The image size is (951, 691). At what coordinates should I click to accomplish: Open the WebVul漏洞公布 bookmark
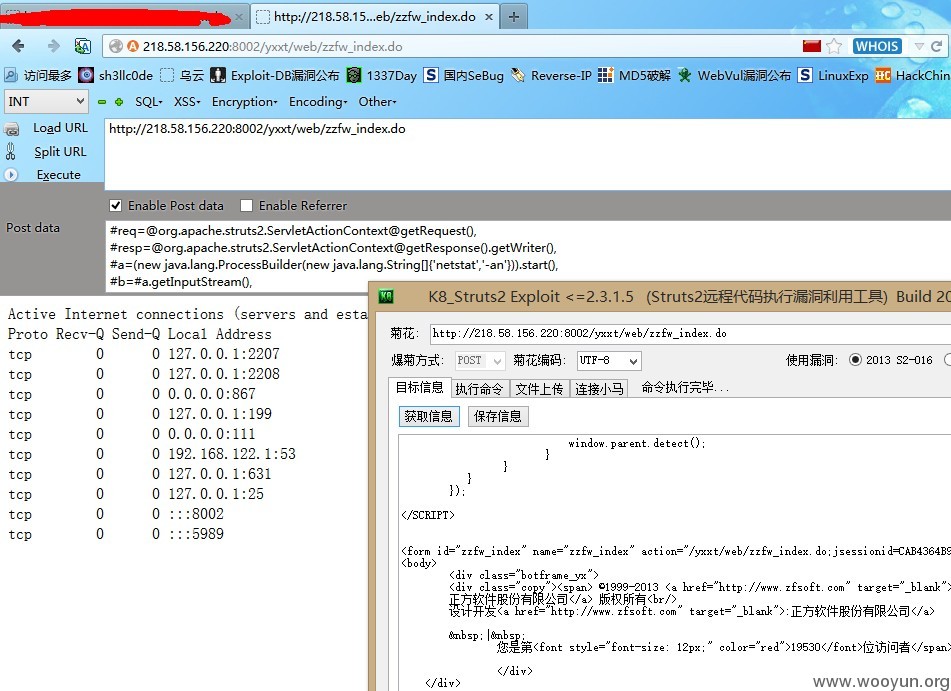[734, 75]
